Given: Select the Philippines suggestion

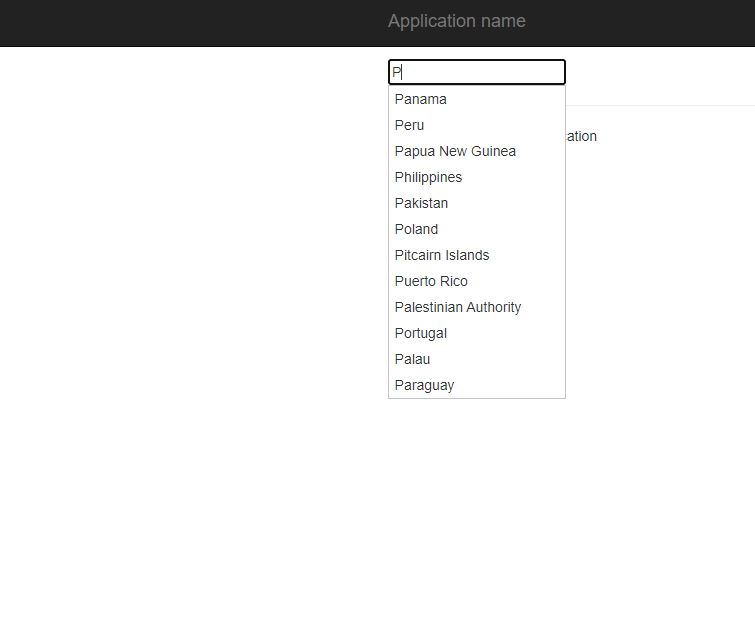Looking at the screenshot, I should (477, 177).
